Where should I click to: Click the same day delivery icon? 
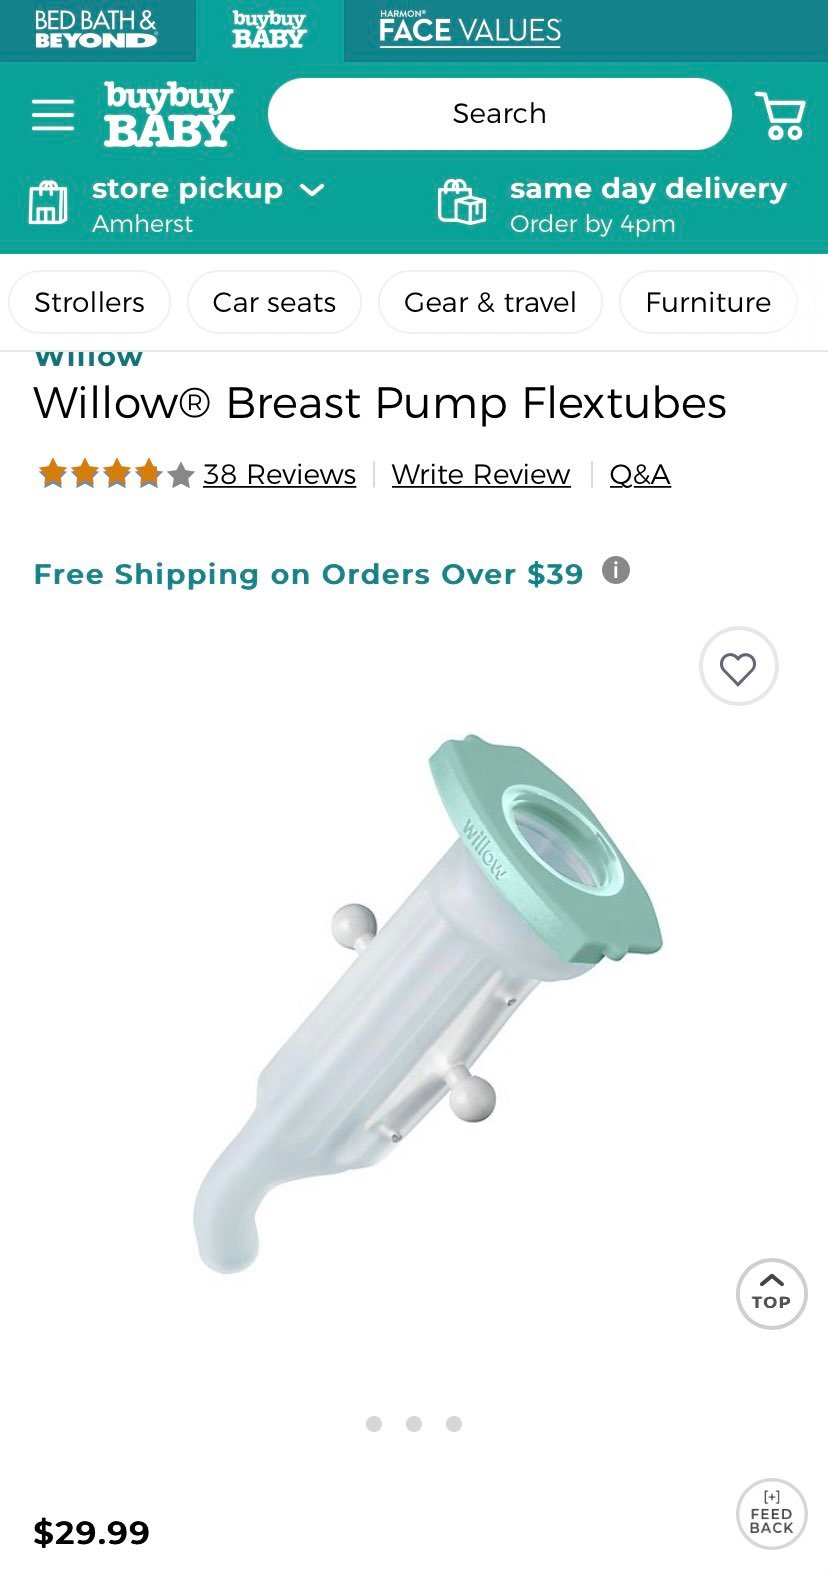pos(462,202)
